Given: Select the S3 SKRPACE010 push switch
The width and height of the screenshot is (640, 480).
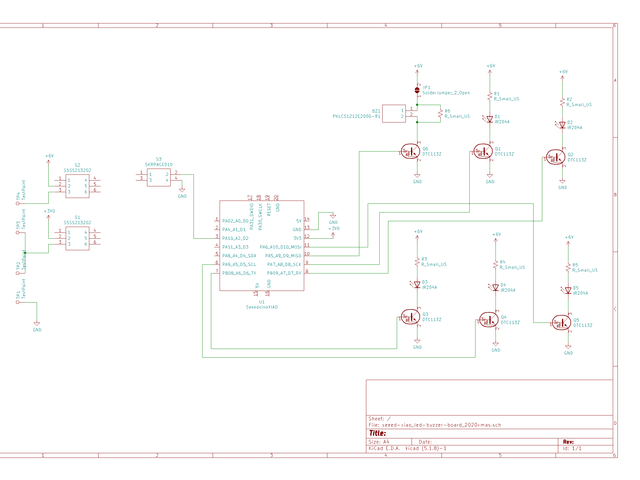Looking at the screenshot, I should click(159, 177).
